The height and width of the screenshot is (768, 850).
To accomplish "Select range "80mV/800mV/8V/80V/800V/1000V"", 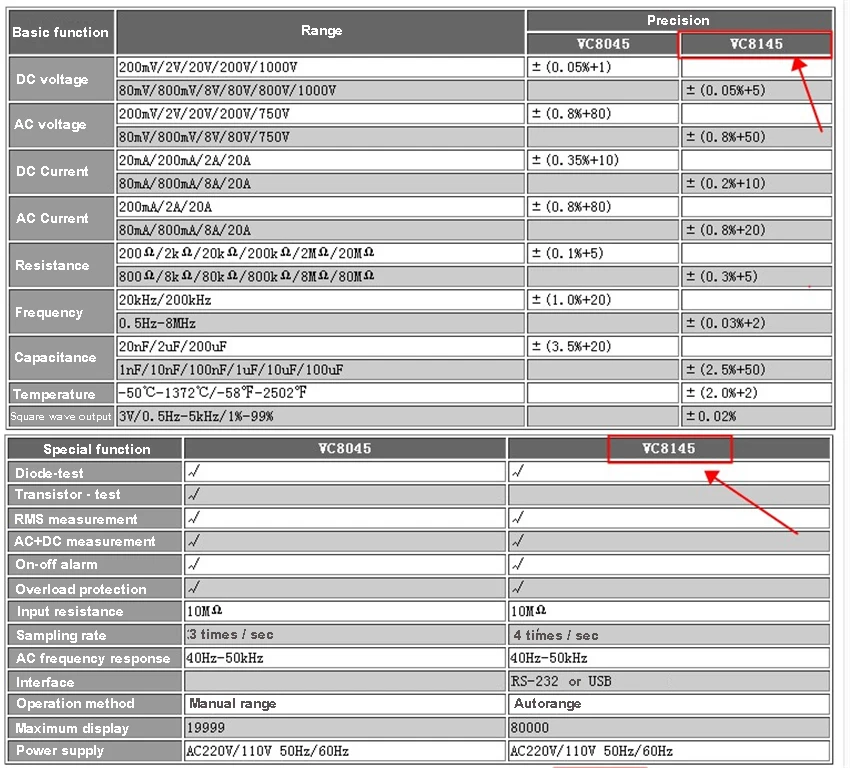I will click(x=321, y=91).
